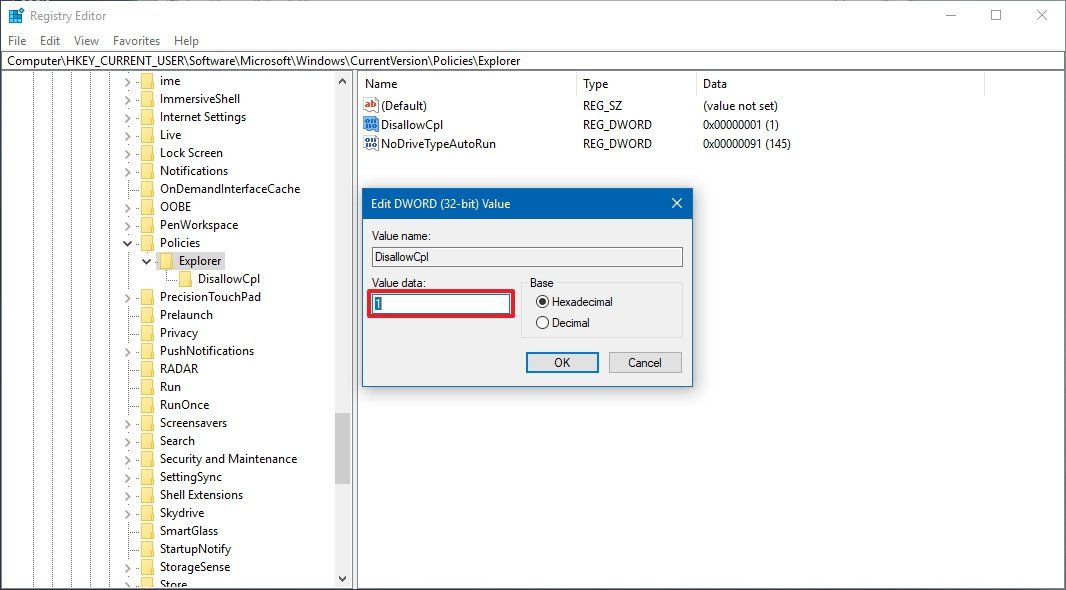Viewport: 1066px width, 590px height.
Task: Click the StorageSense folder icon
Action: click(x=147, y=566)
